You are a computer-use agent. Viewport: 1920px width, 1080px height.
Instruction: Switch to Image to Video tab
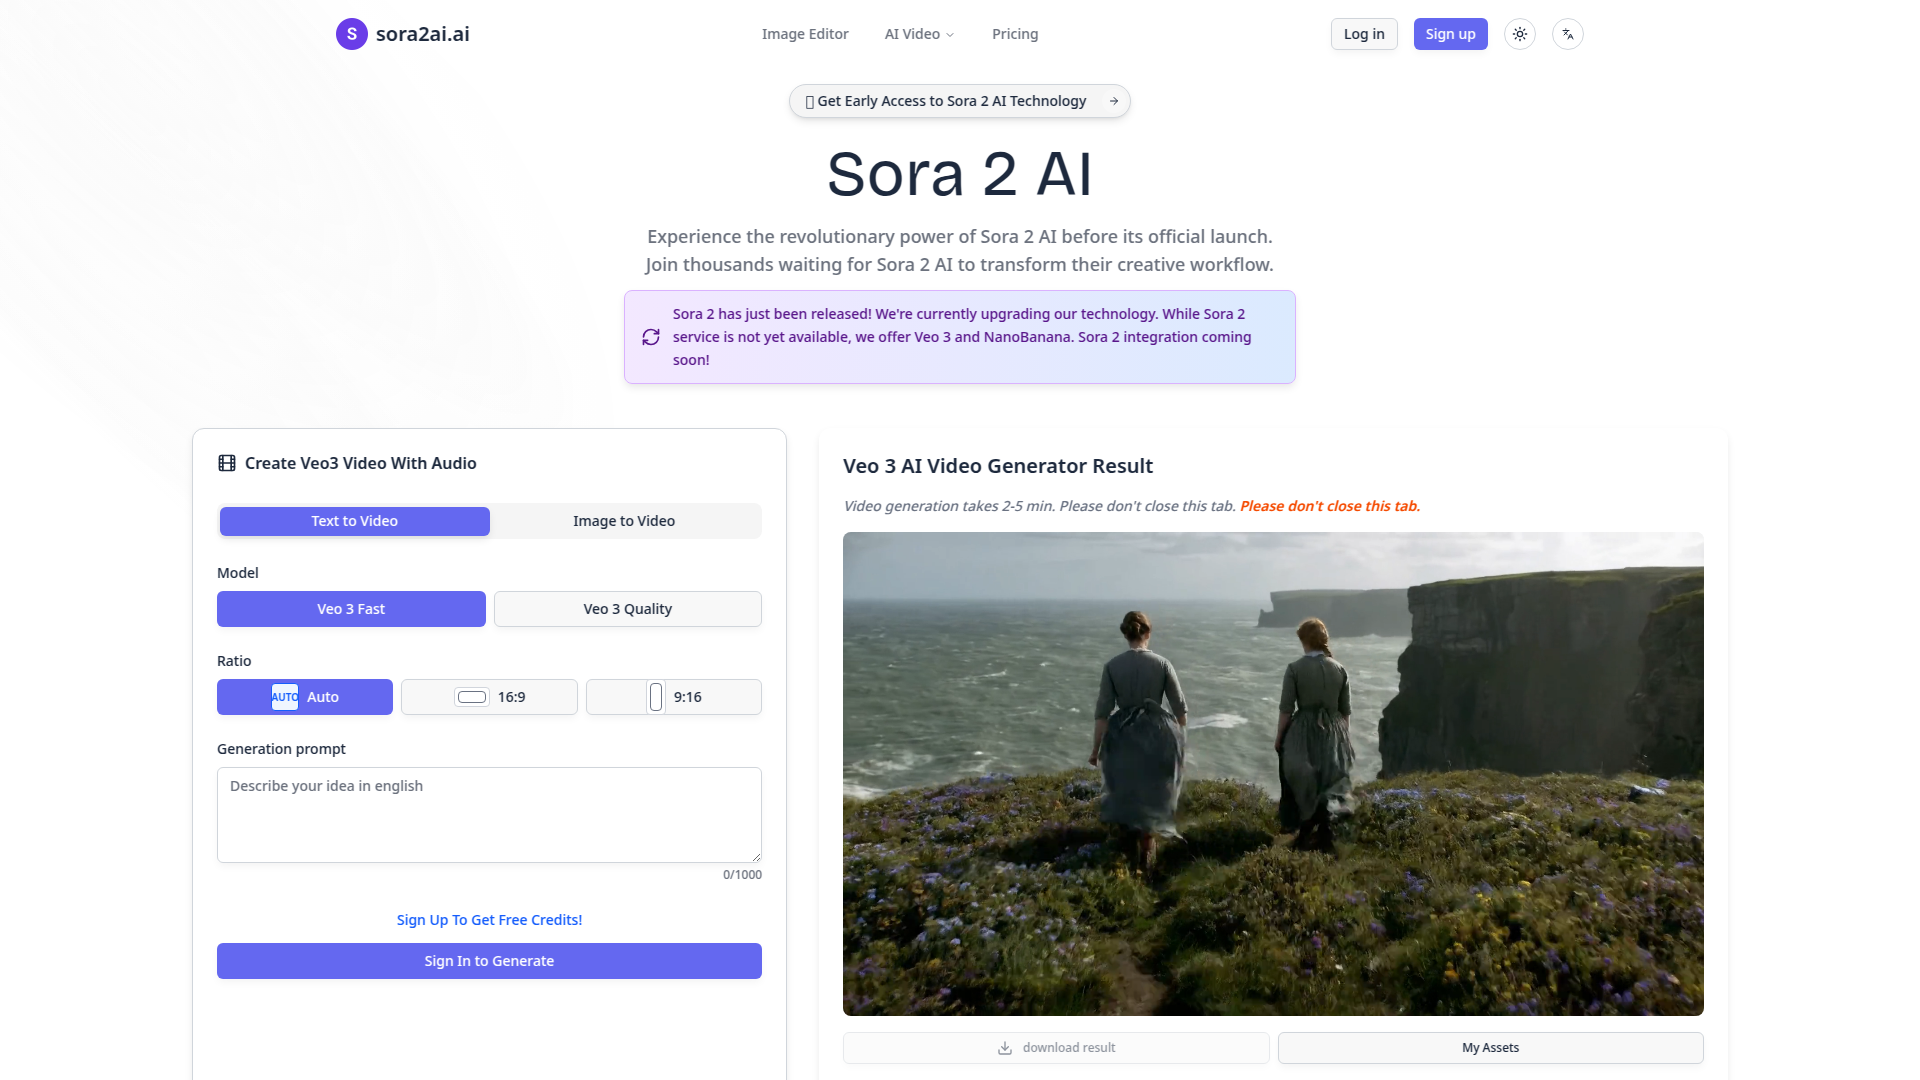[x=624, y=521]
